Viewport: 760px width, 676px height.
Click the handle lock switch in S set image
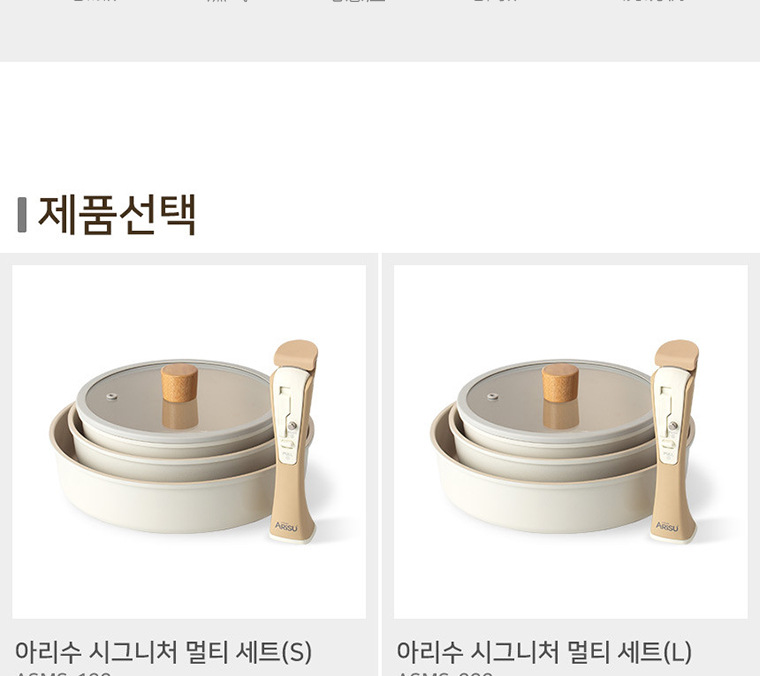tap(288, 444)
